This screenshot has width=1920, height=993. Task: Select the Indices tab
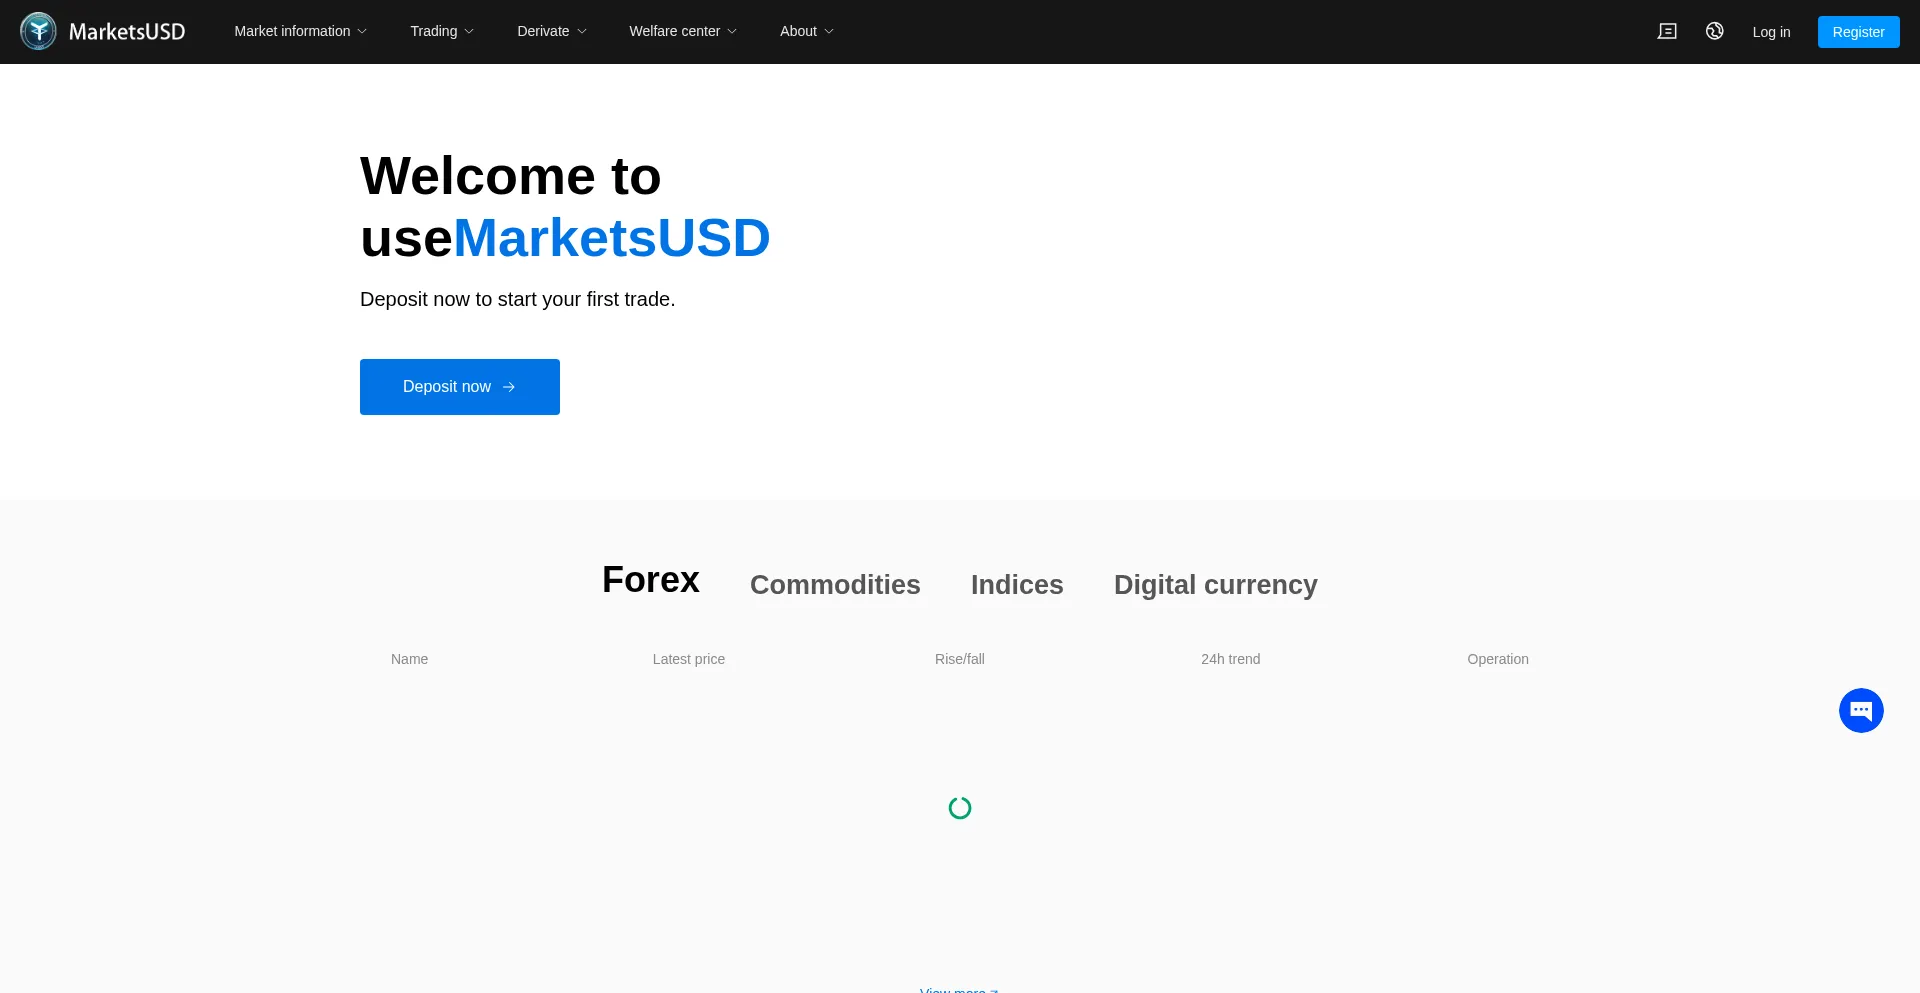click(x=1016, y=584)
